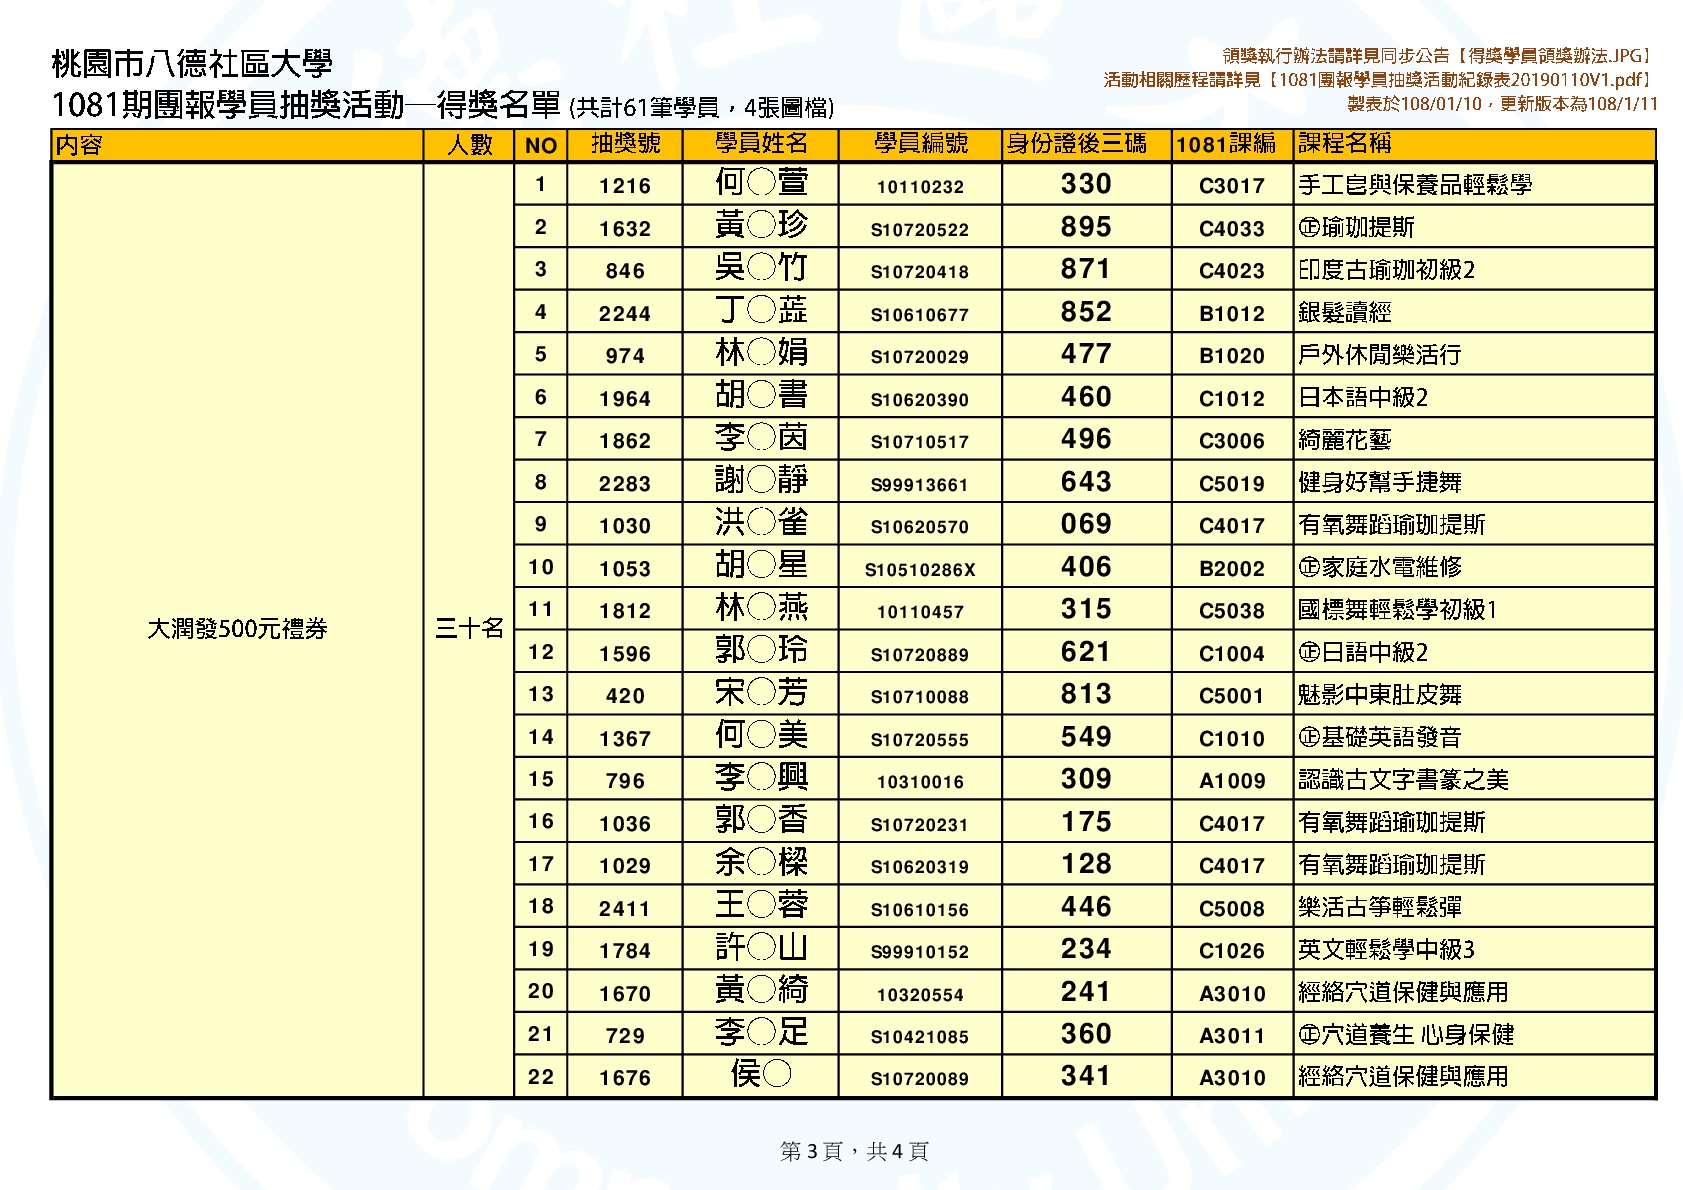The image size is (1683, 1190).
Task: Click the circled 正 mark before 穴道養生
Action: pyautogui.click(x=1309, y=1035)
